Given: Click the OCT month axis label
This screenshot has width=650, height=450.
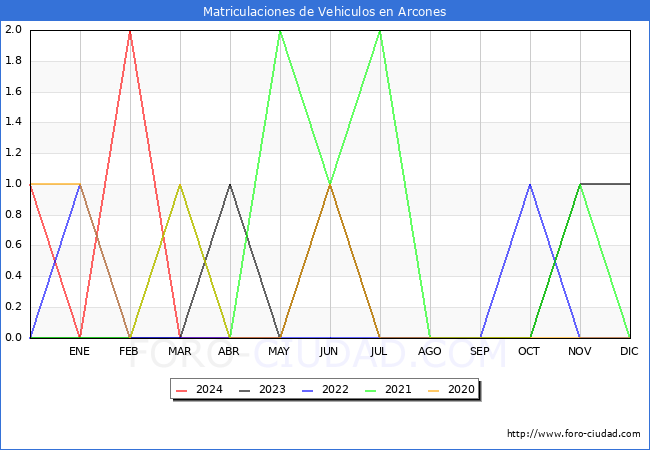Looking at the screenshot, I should pos(529,351).
